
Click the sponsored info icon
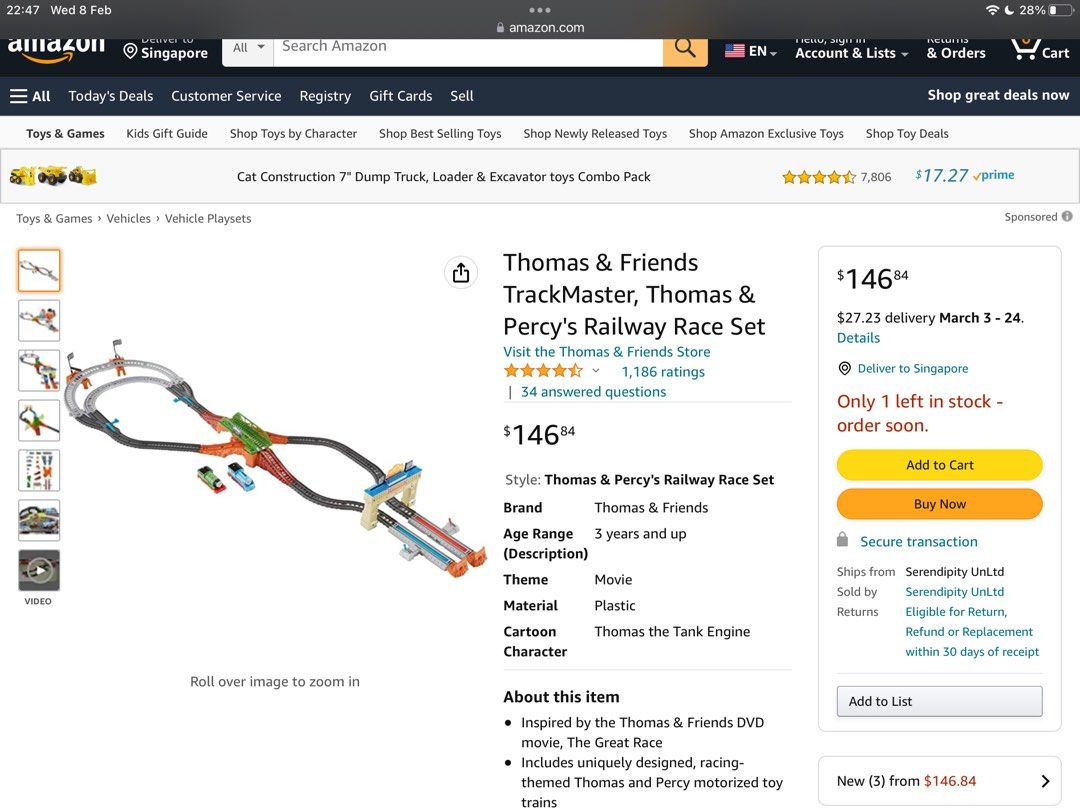[x=1066, y=216]
